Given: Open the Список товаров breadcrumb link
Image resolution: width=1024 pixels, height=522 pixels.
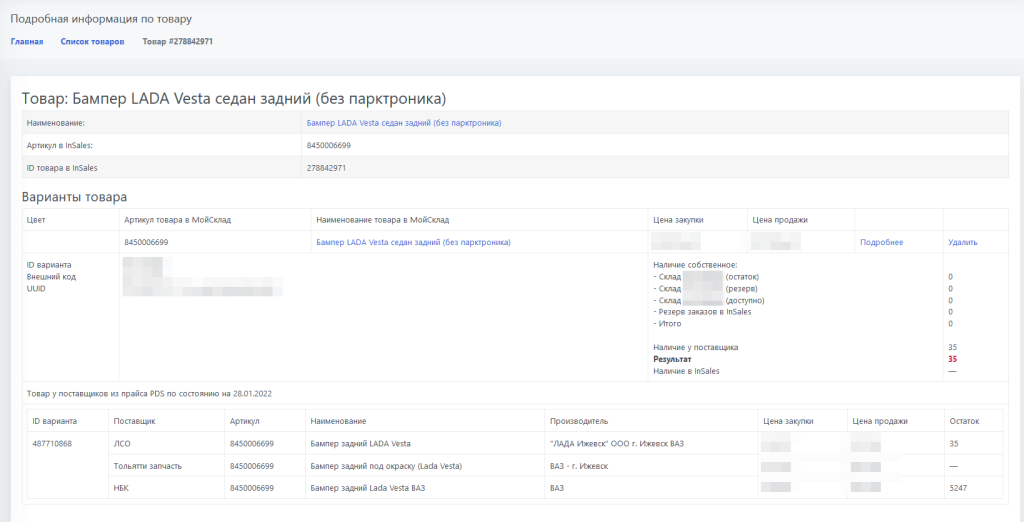Looking at the screenshot, I should (x=92, y=42).
